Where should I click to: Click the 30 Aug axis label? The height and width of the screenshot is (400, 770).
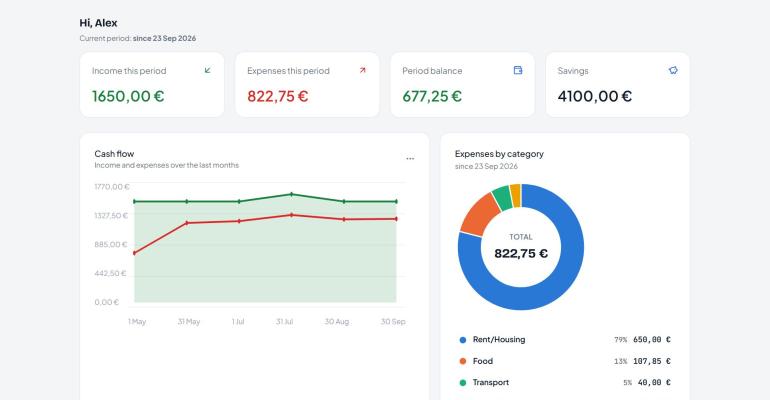click(337, 321)
